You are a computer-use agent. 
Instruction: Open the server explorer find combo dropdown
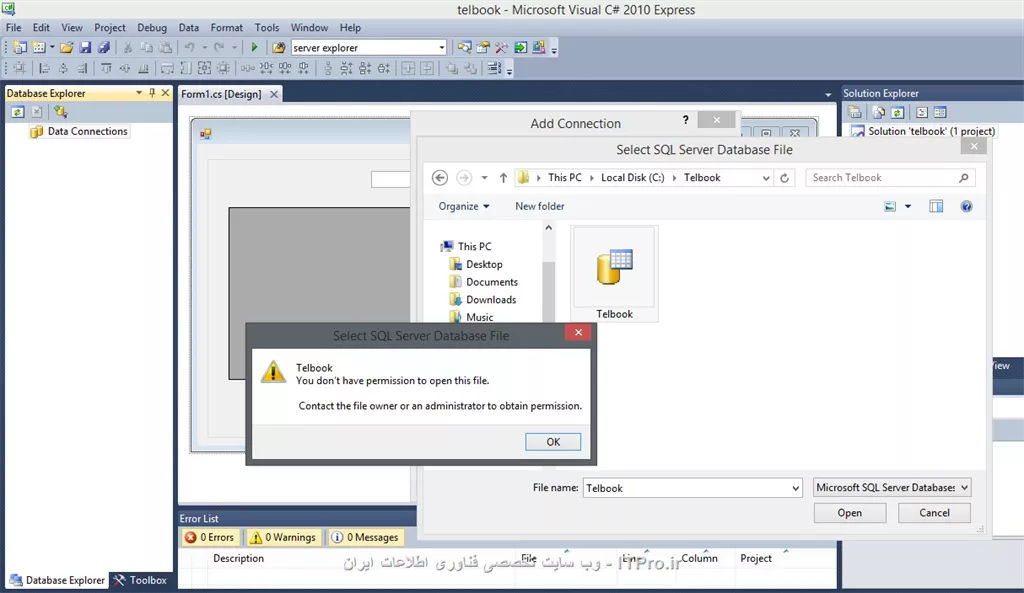(441, 48)
